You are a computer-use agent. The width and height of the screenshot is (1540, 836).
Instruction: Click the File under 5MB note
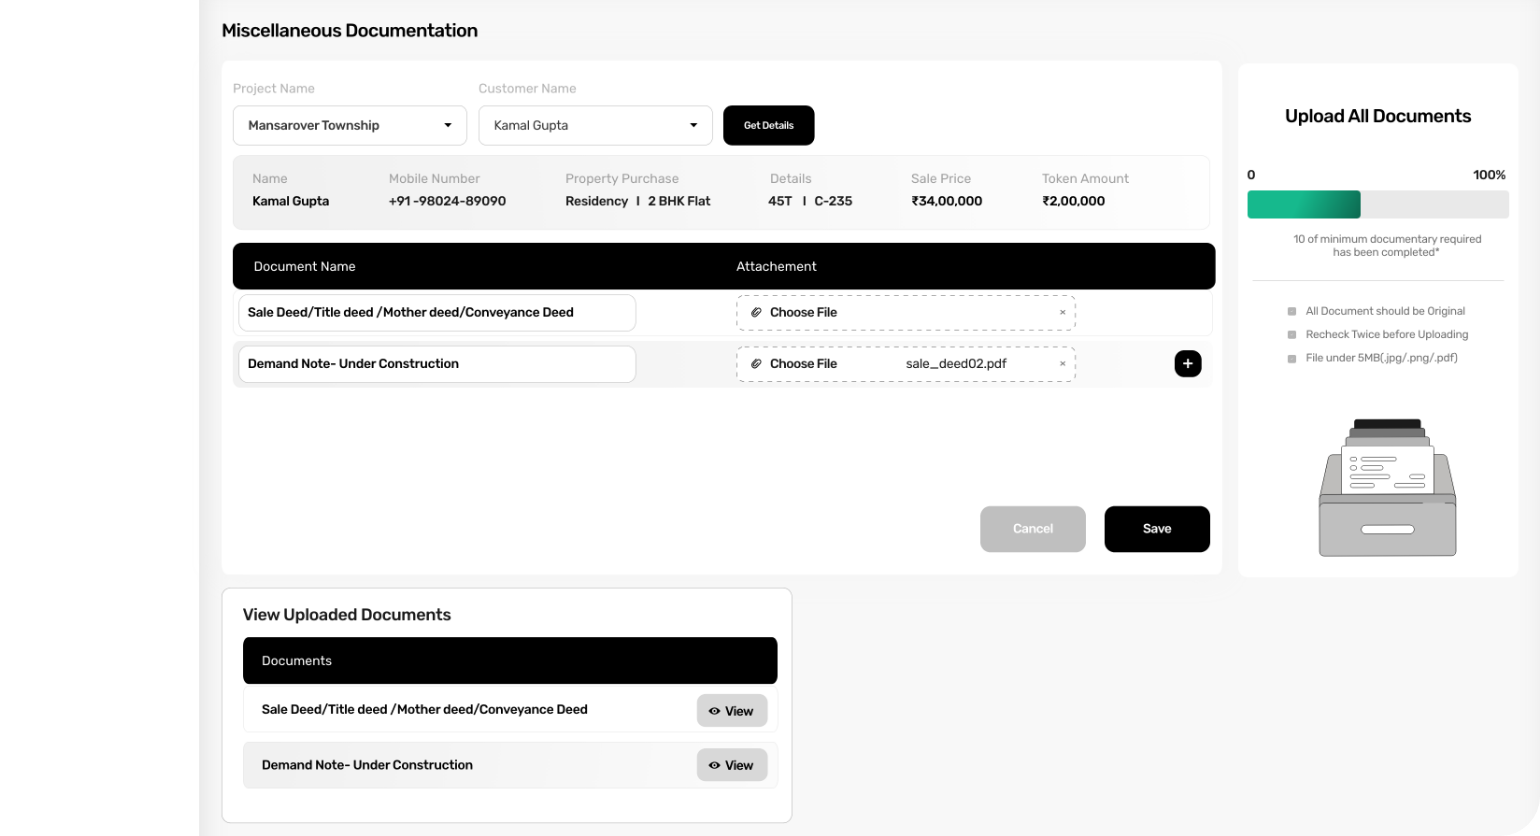[x=1381, y=358]
